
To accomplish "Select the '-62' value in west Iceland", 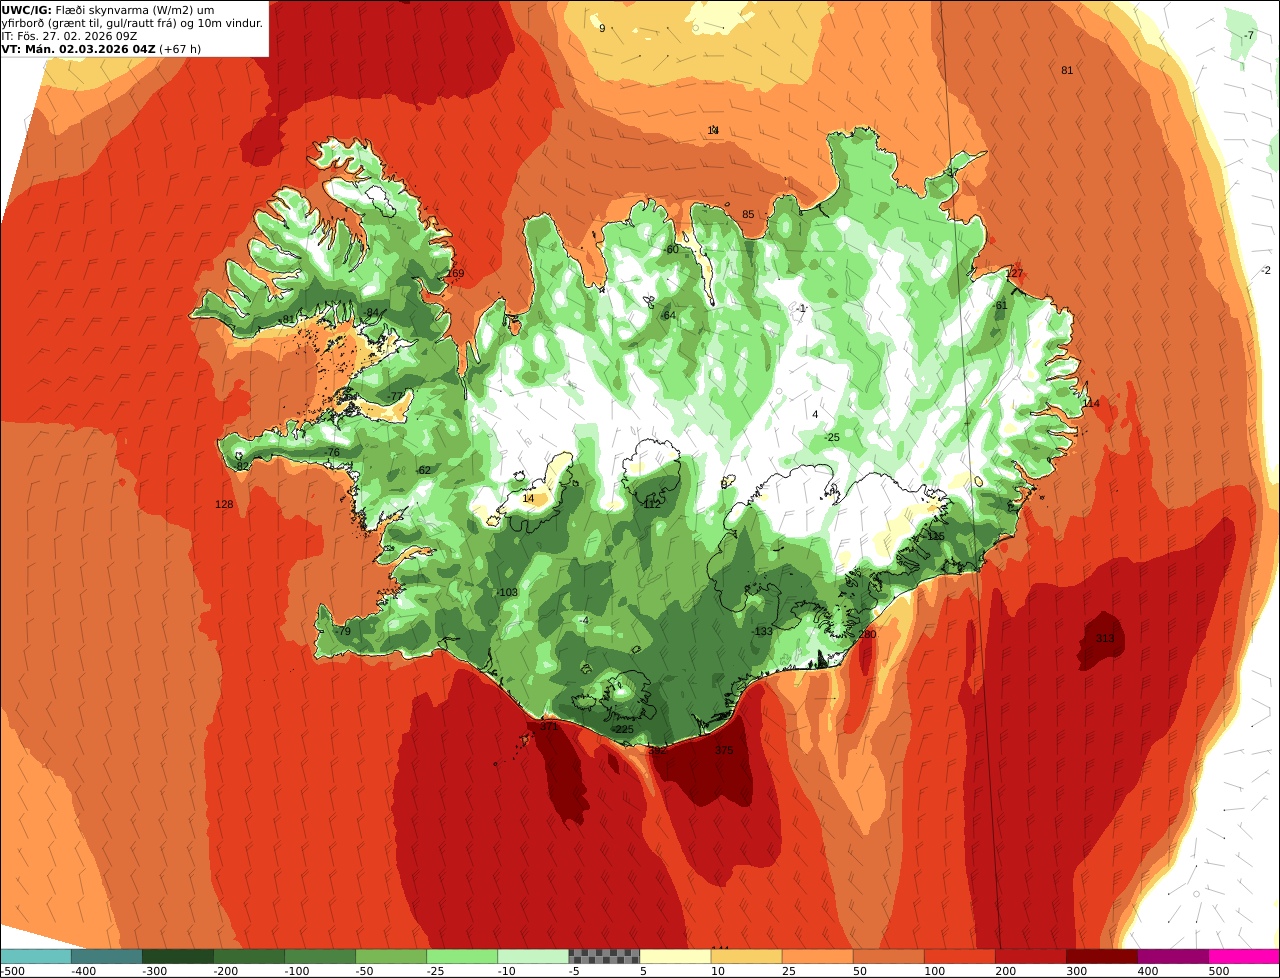I will tap(422, 470).
